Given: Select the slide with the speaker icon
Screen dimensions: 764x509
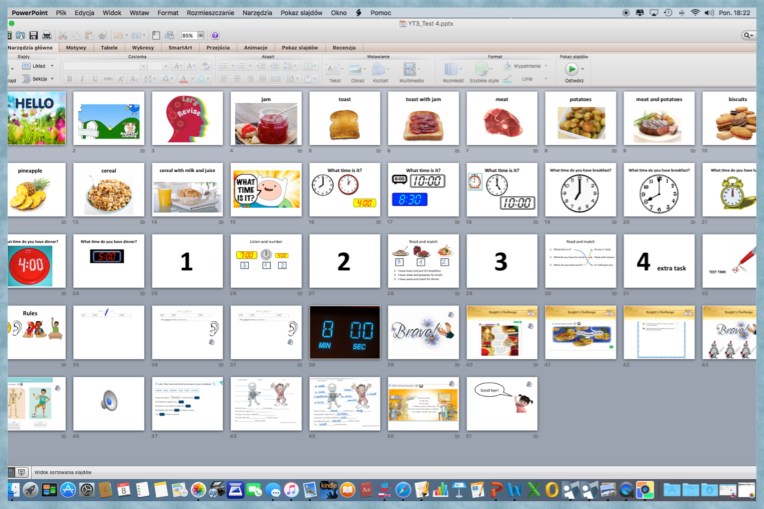Looking at the screenshot, I should (109, 403).
